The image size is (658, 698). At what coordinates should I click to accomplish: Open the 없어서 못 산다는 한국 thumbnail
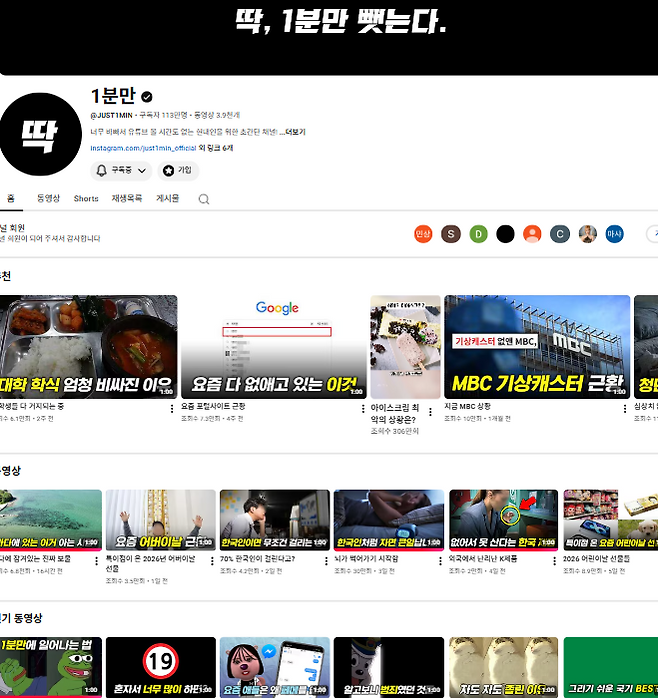pyautogui.click(x=504, y=520)
